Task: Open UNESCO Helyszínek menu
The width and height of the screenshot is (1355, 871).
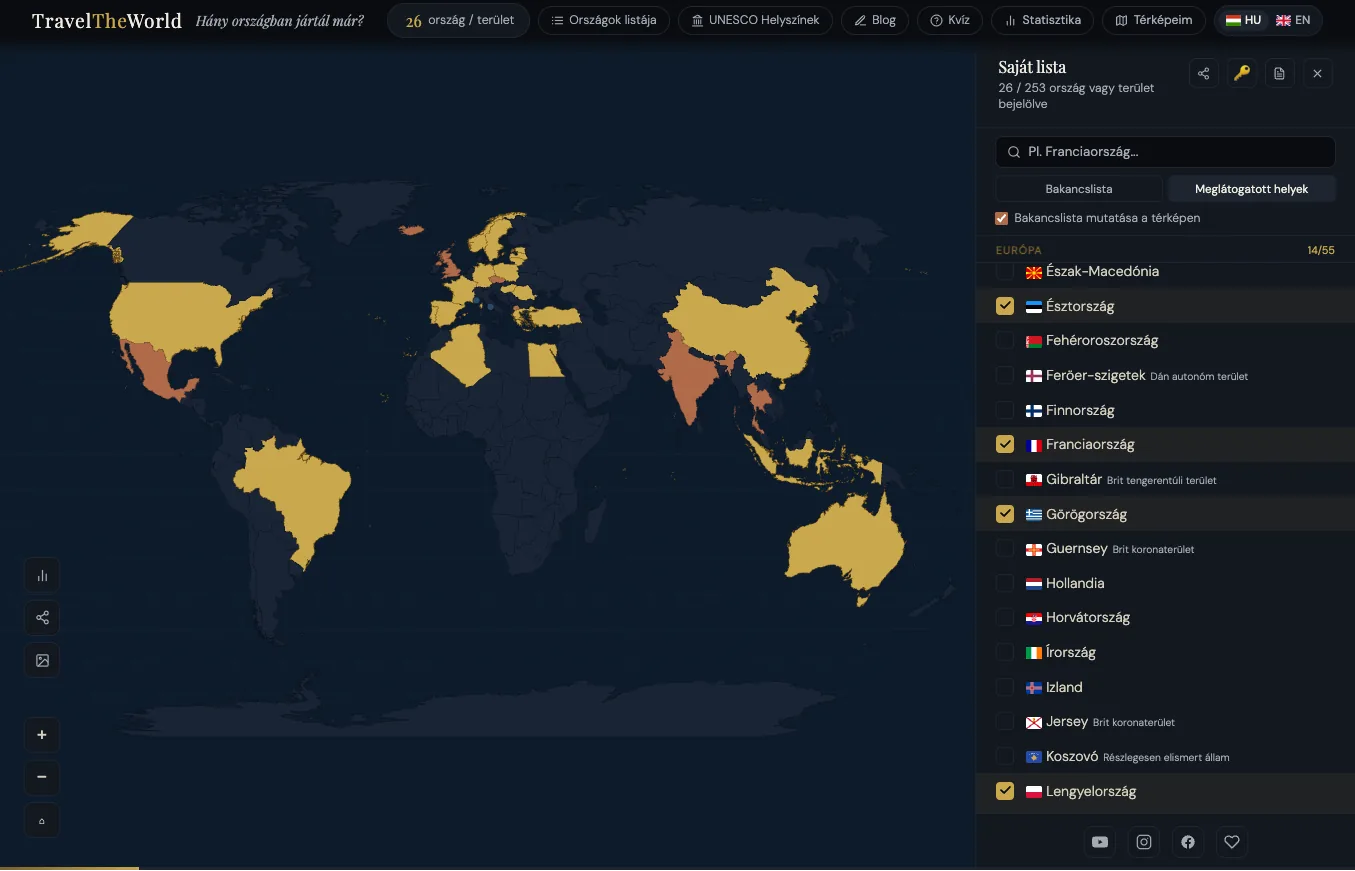Action: click(x=755, y=20)
